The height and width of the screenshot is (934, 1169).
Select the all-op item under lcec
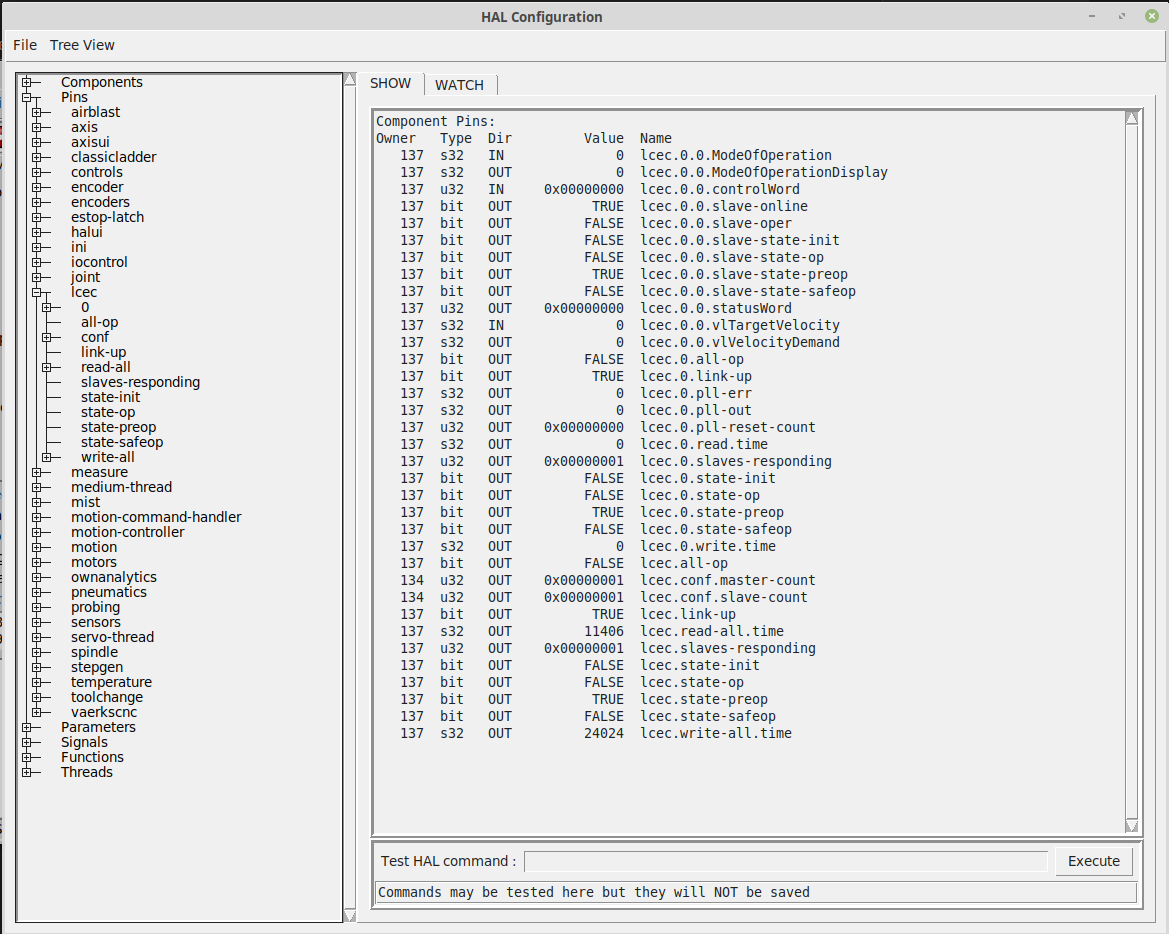[99, 322]
